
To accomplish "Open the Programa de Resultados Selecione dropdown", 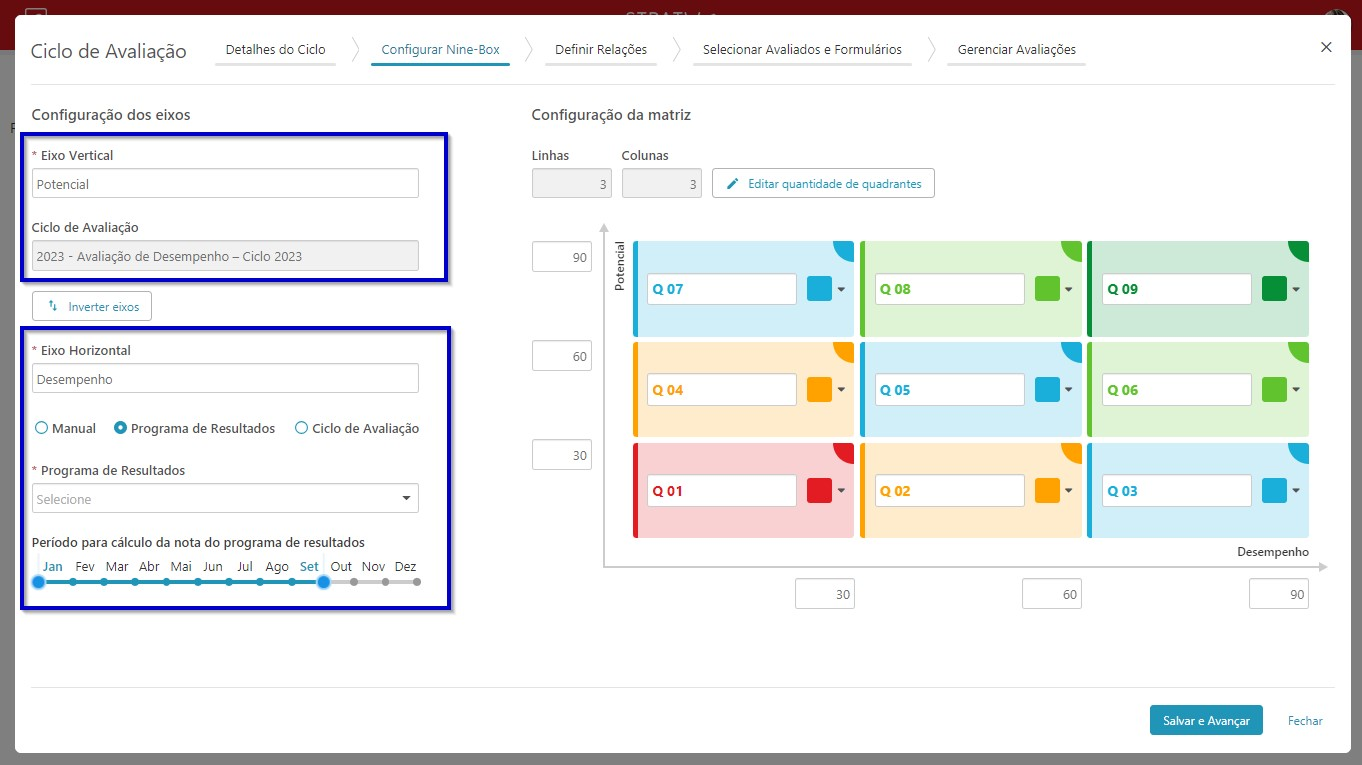I will (x=225, y=499).
